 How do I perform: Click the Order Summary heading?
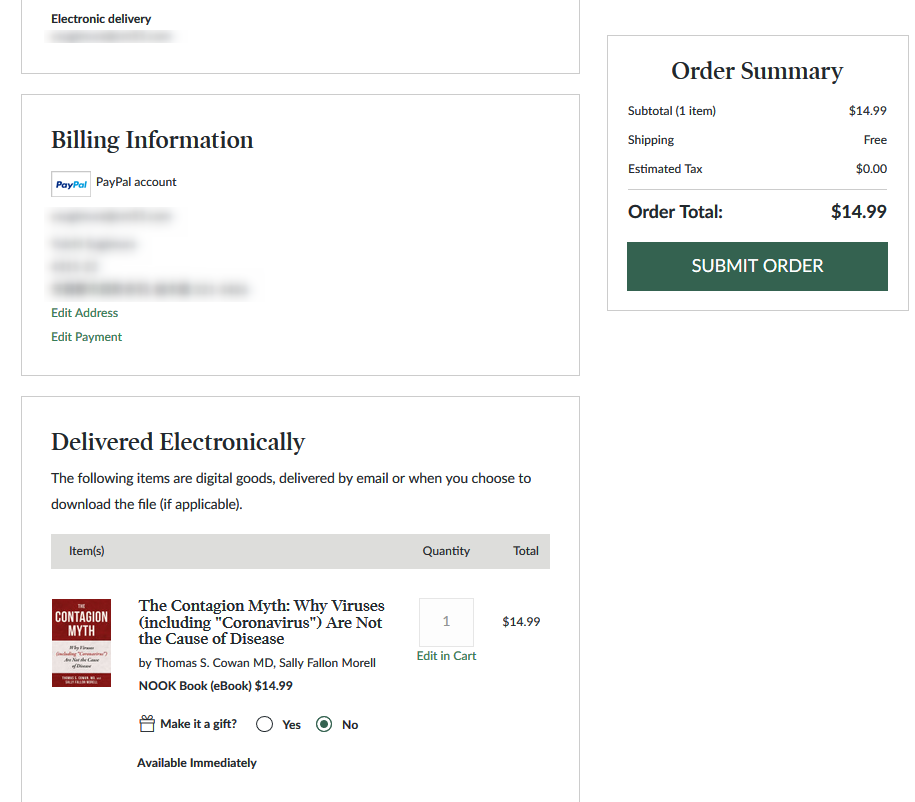tap(757, 71)
